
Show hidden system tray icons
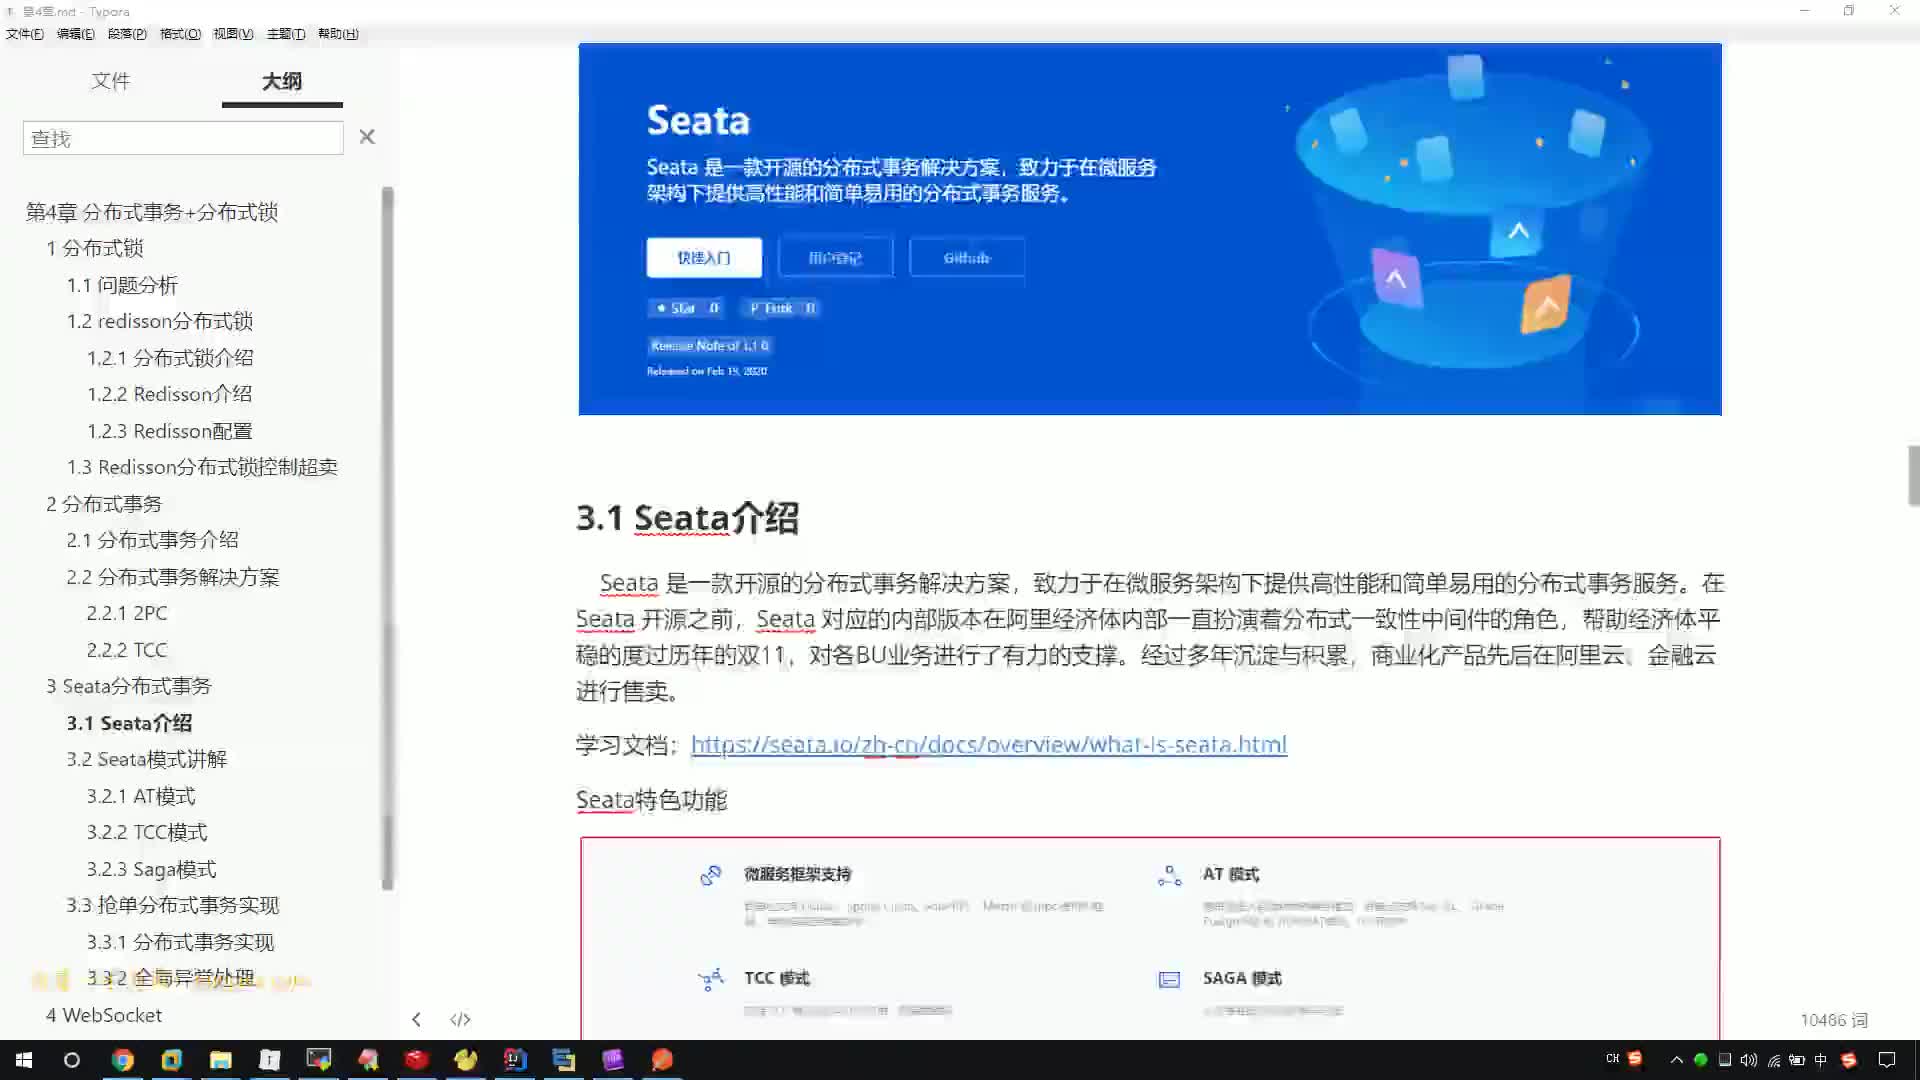[x=1677, y=1060]
